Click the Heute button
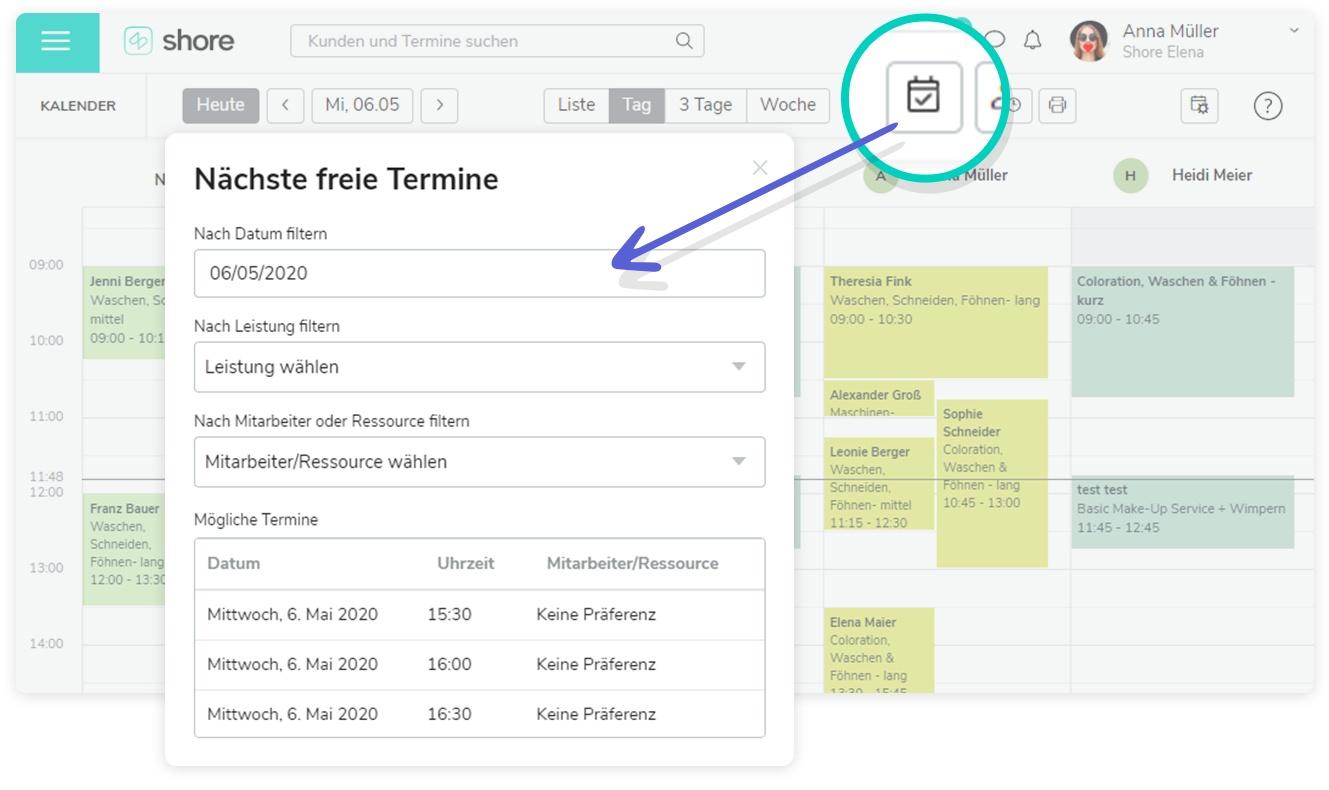This screenshot has width=1329, height=790. 220,104
